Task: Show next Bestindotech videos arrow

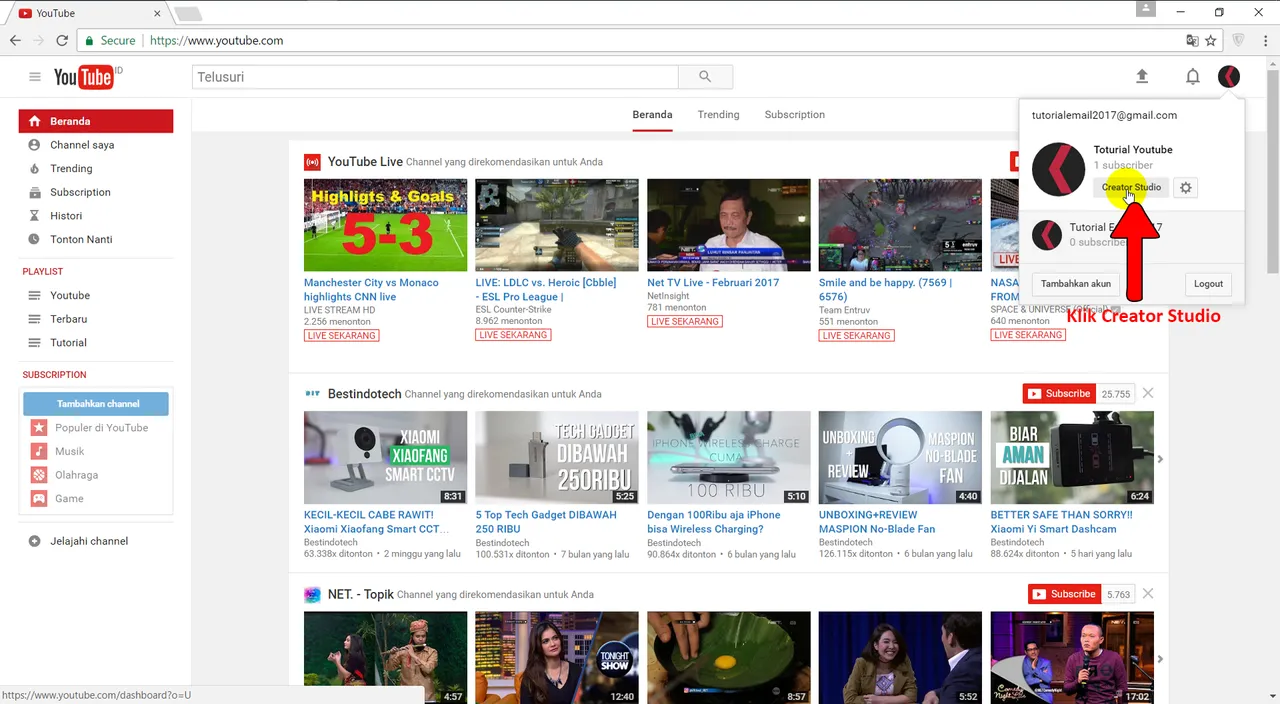Action: click(x=1161, y=459)
